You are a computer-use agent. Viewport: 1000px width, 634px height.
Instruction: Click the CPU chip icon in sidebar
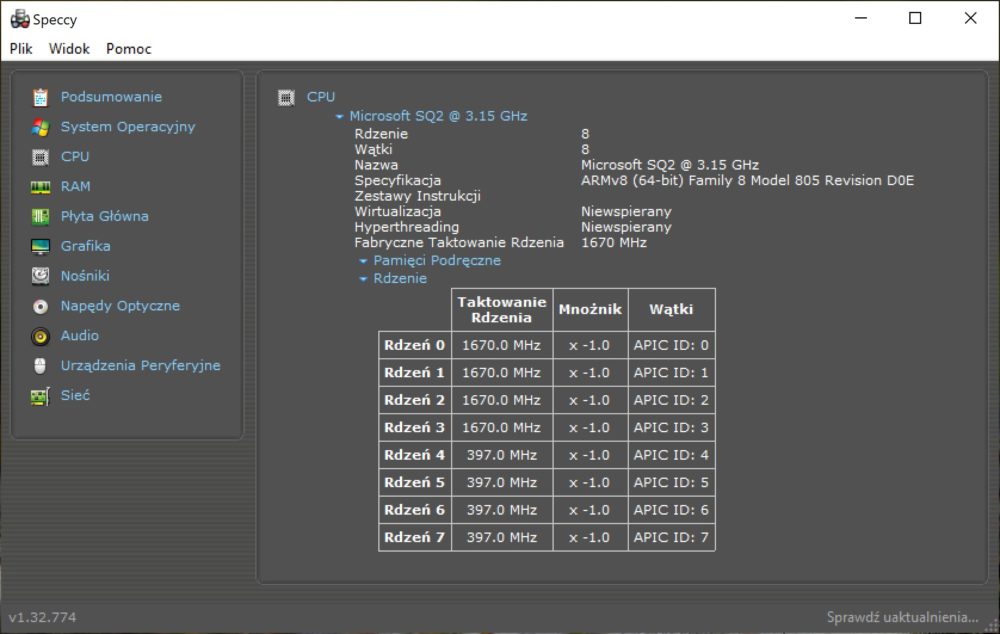[40, 157]
